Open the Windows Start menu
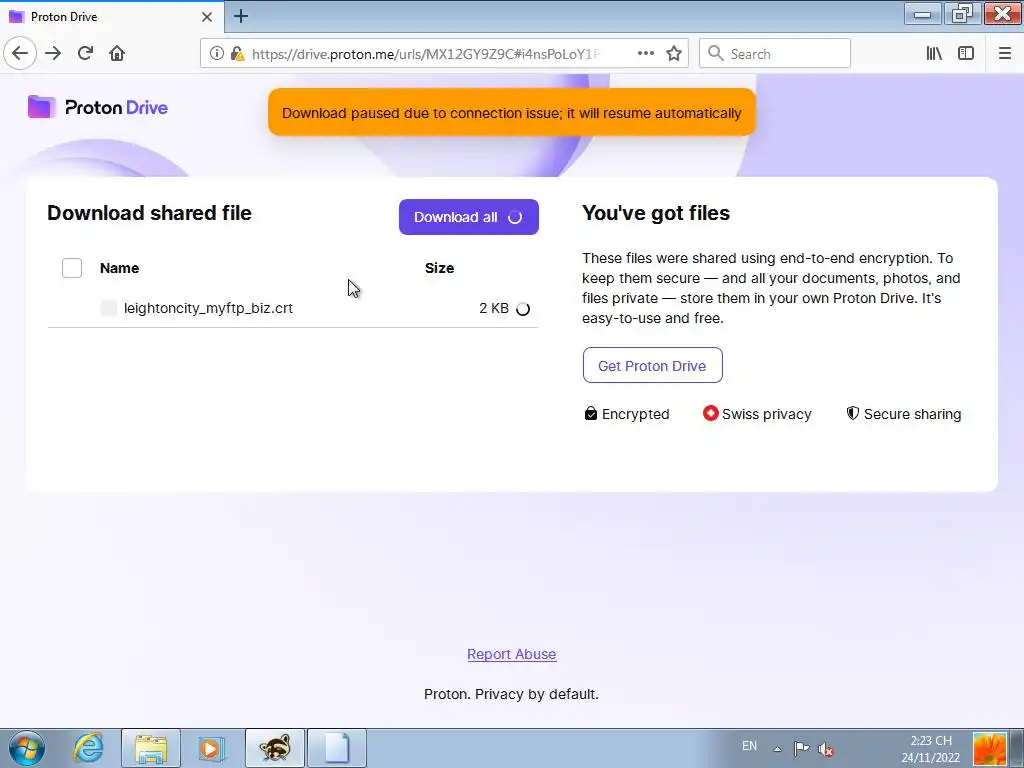 27,748
